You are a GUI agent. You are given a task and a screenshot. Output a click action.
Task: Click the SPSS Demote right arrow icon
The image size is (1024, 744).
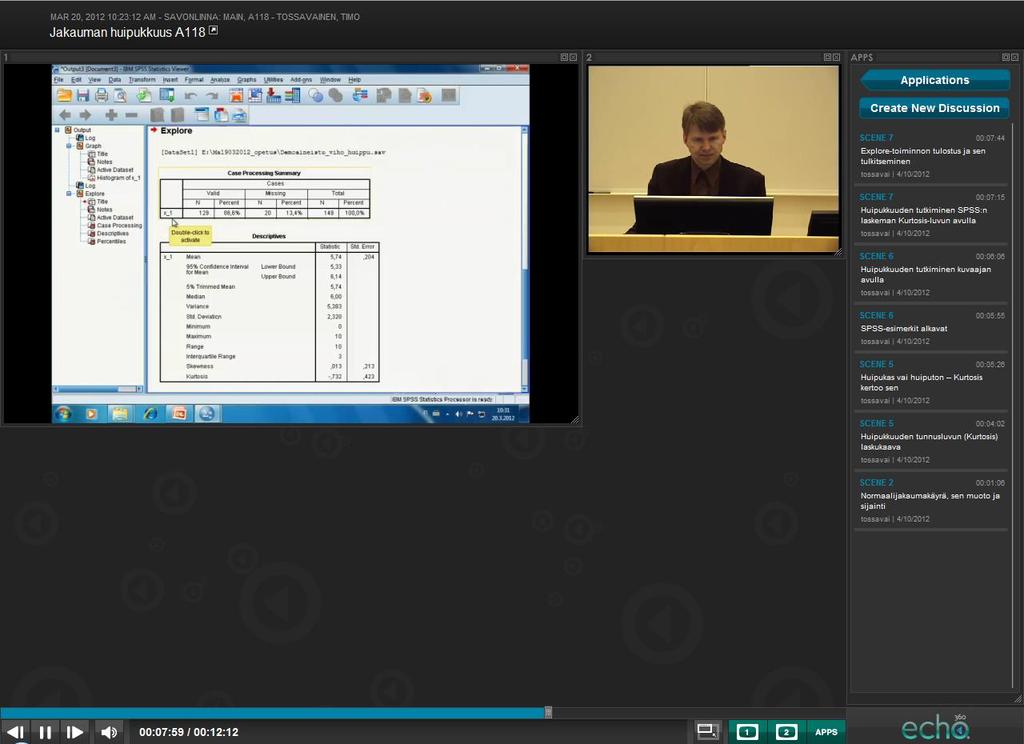[x=85, y=116]
